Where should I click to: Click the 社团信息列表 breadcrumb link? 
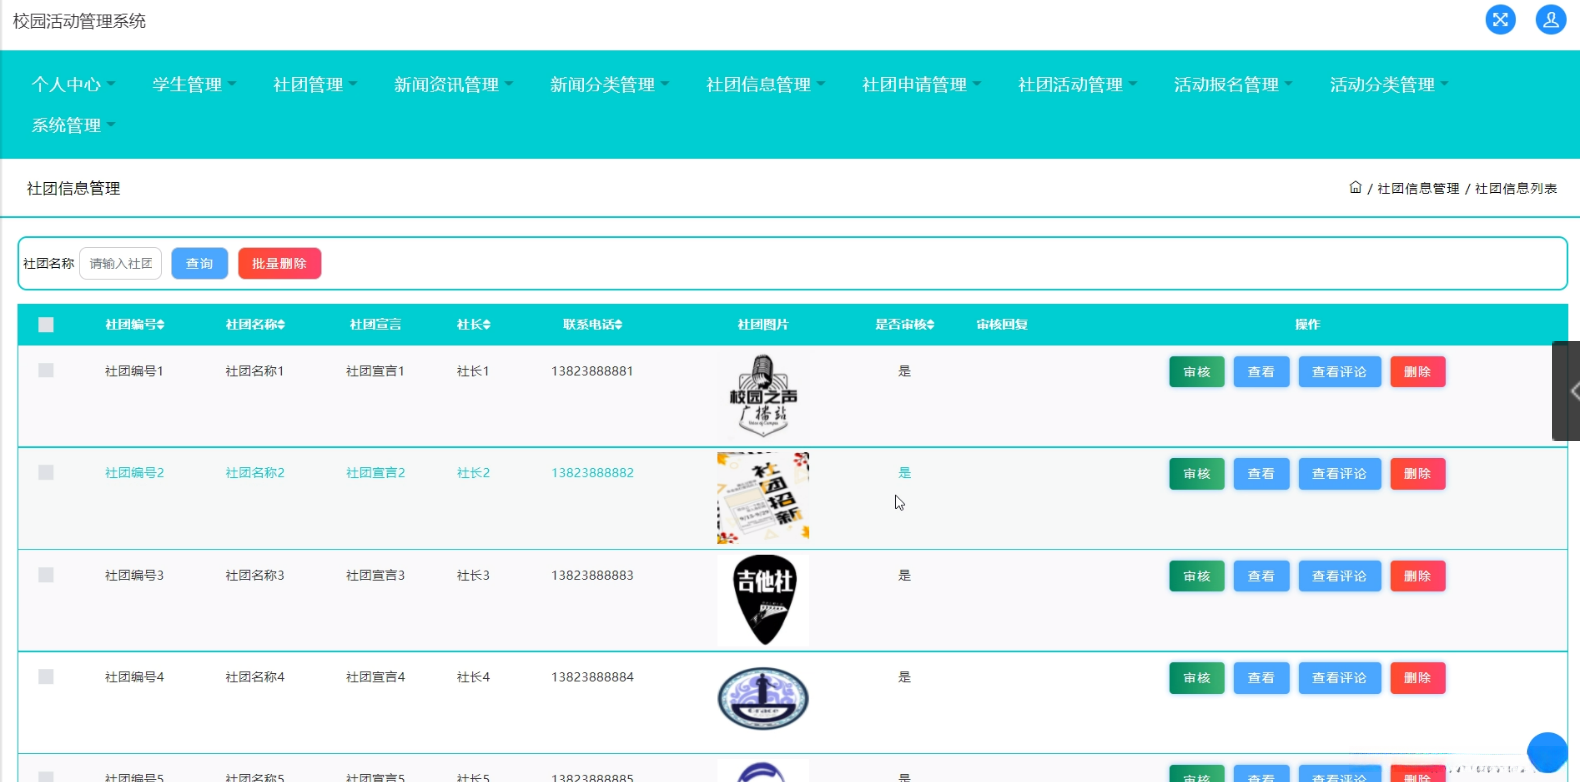1516,188
